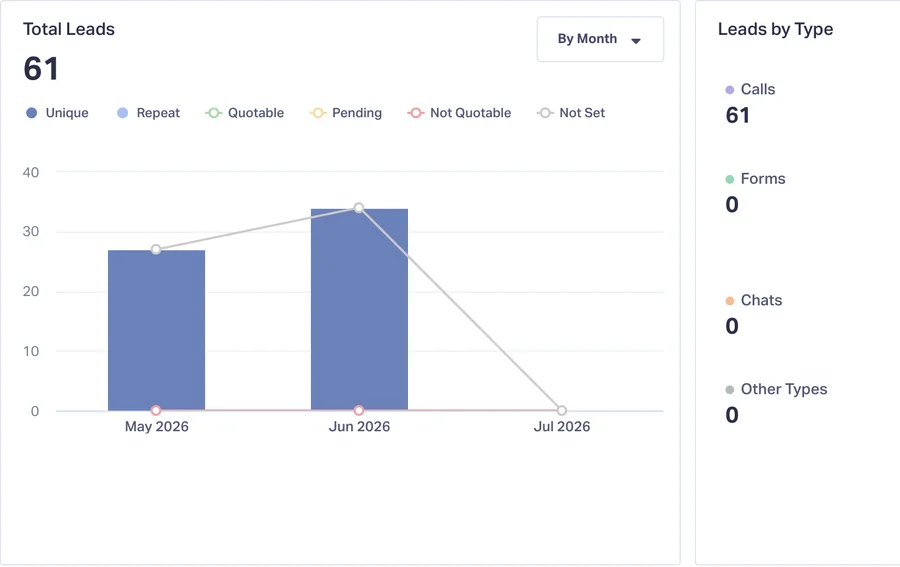The image size is (900, 567).
Task: Click the Leads by Type heading
Action: click(775, 29)
